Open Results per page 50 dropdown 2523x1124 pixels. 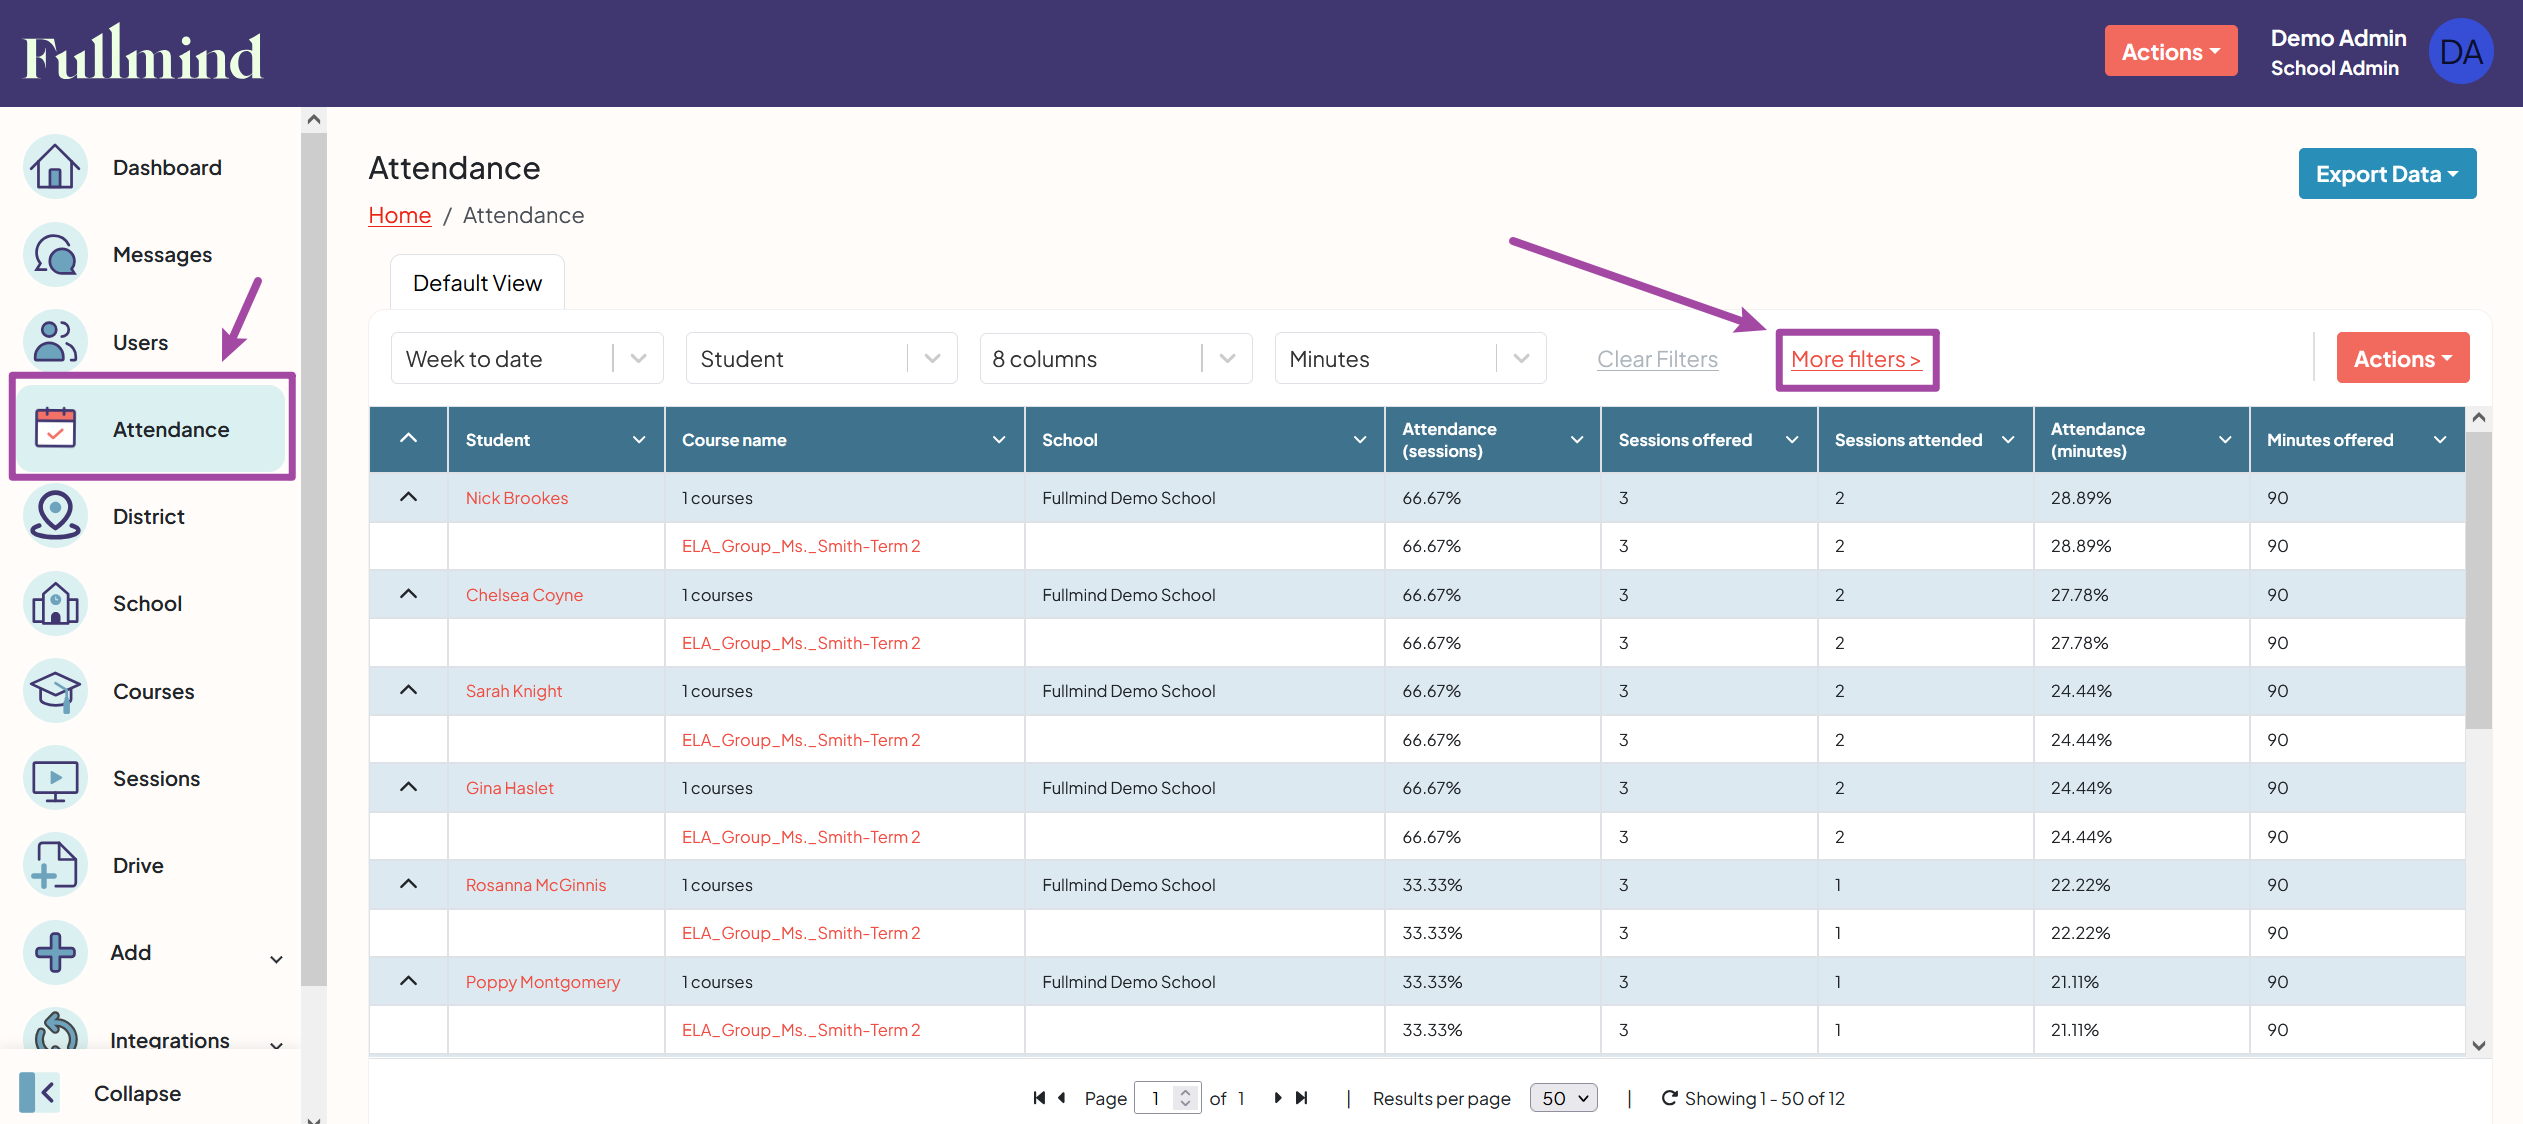1563,1098
